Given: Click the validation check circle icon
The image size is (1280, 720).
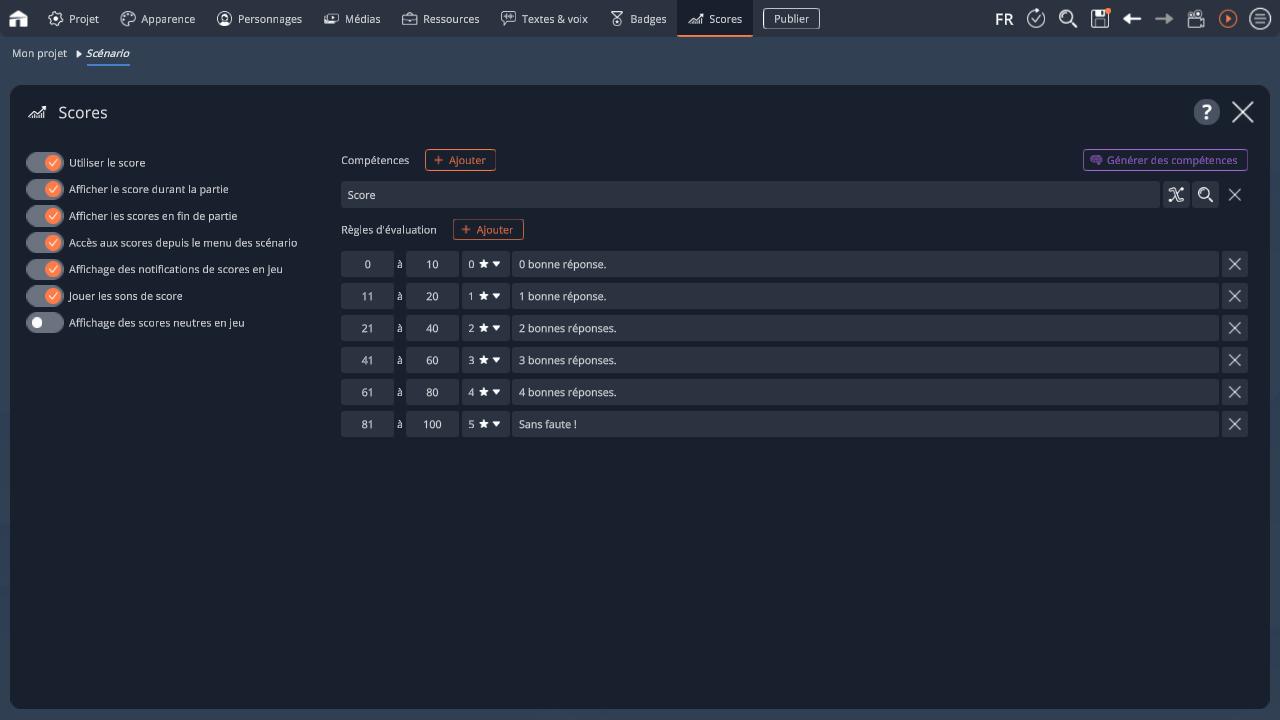Looking at the screenshot, I should click(x=1036, y=18).
